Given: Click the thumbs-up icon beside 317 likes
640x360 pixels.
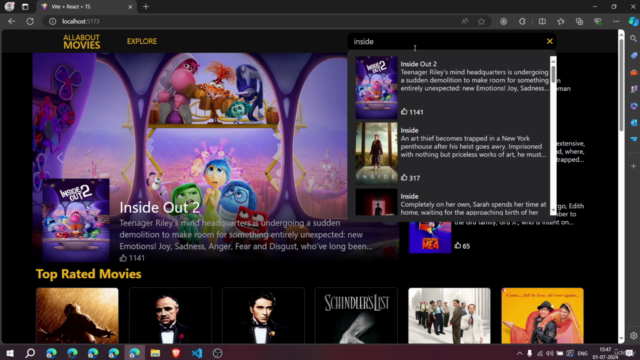Looking at the screenshot, I should 404,178.
